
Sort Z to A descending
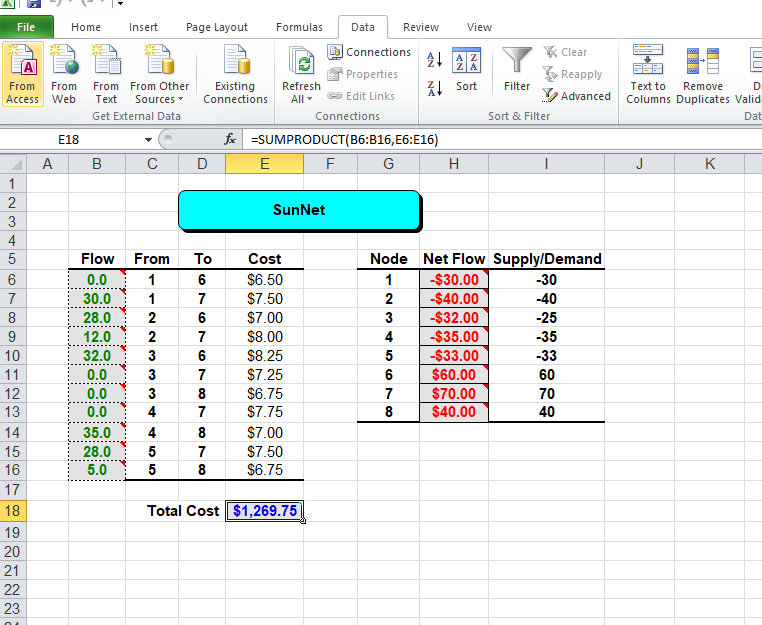click(434, 88)
